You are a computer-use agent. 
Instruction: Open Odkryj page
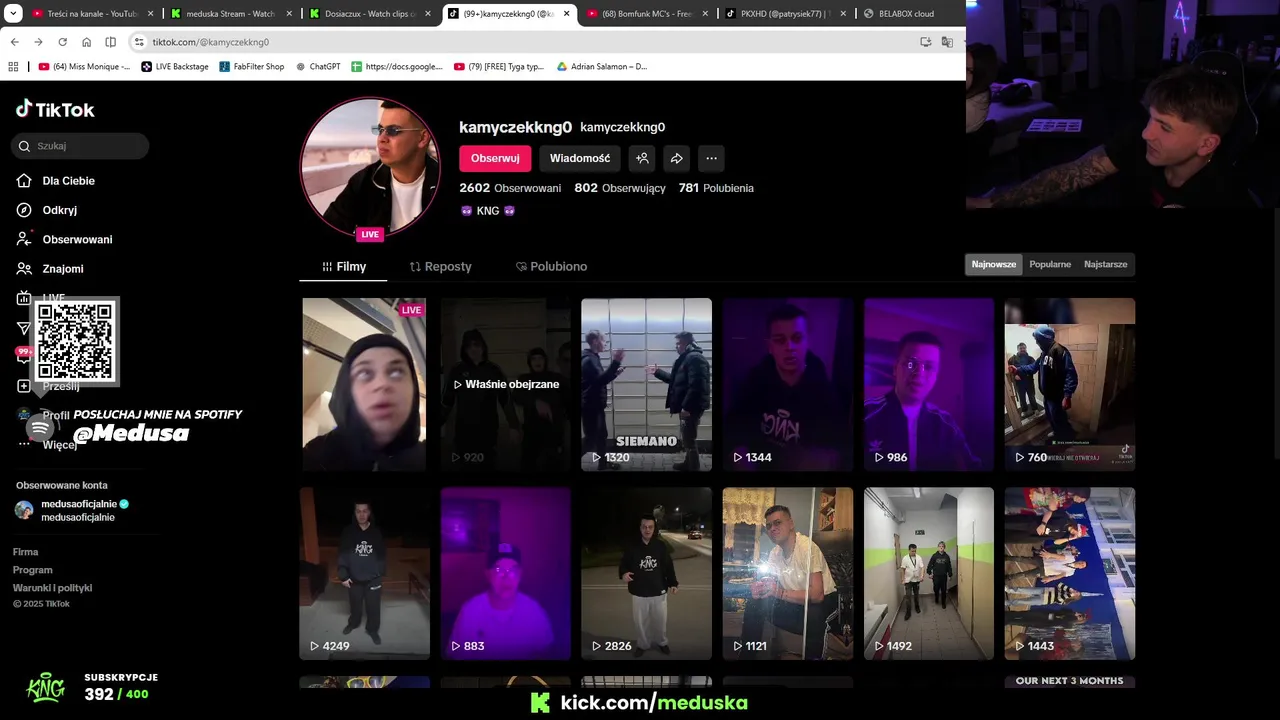pos(47,210)
